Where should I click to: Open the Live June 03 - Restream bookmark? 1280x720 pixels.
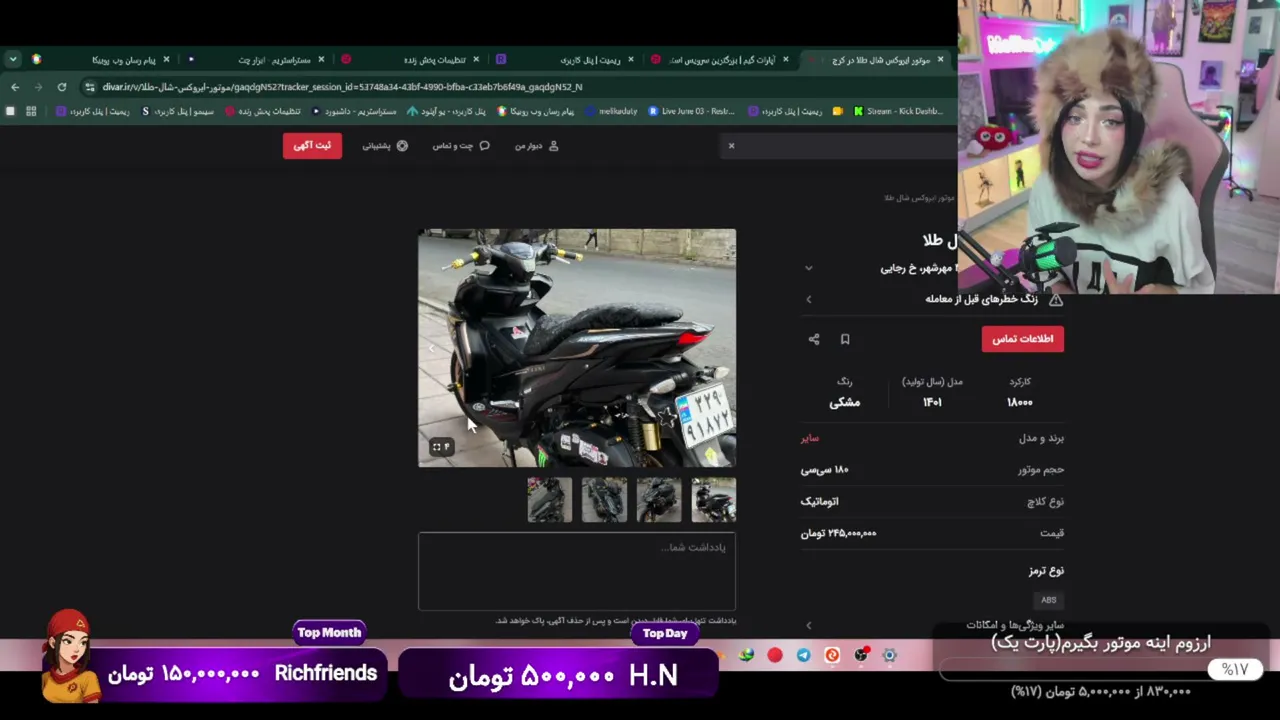click(x=691, y=111)
